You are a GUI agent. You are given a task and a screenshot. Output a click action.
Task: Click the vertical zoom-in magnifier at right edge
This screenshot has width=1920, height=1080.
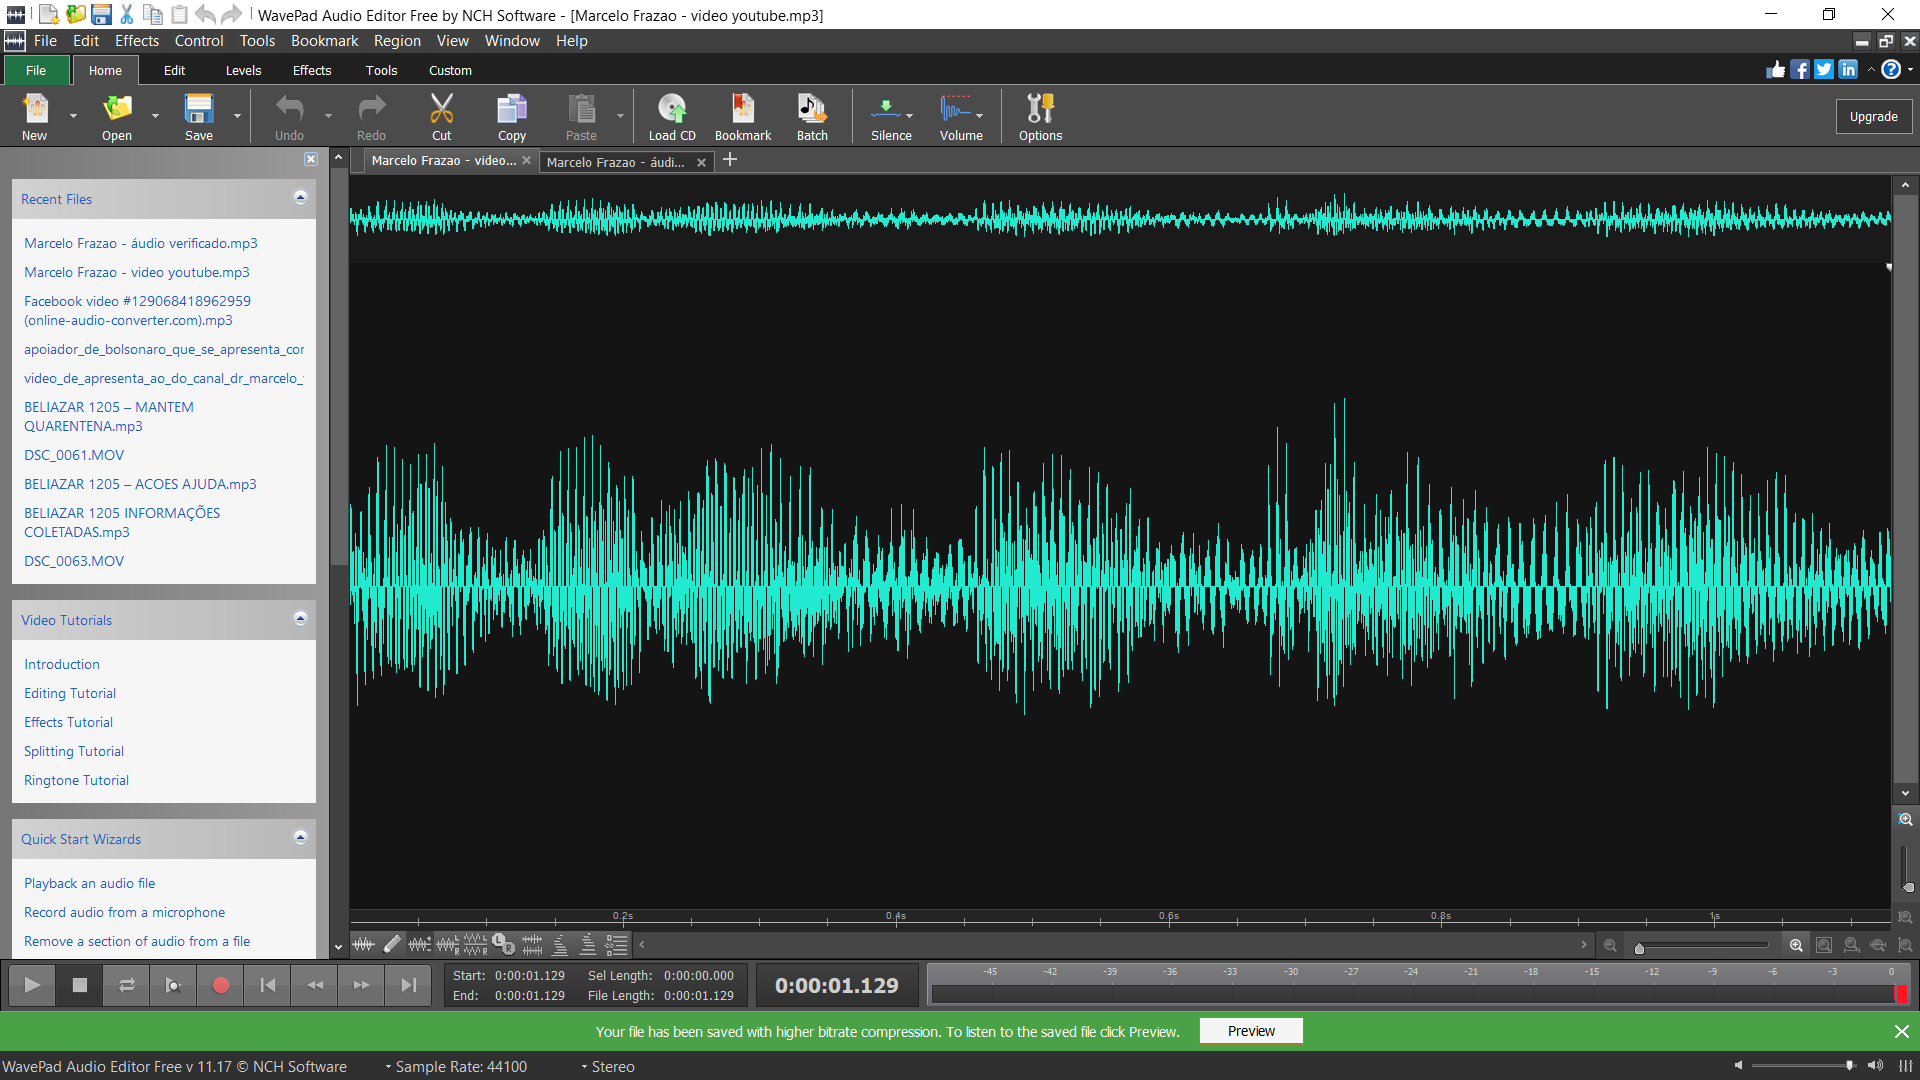[1906, 819]
